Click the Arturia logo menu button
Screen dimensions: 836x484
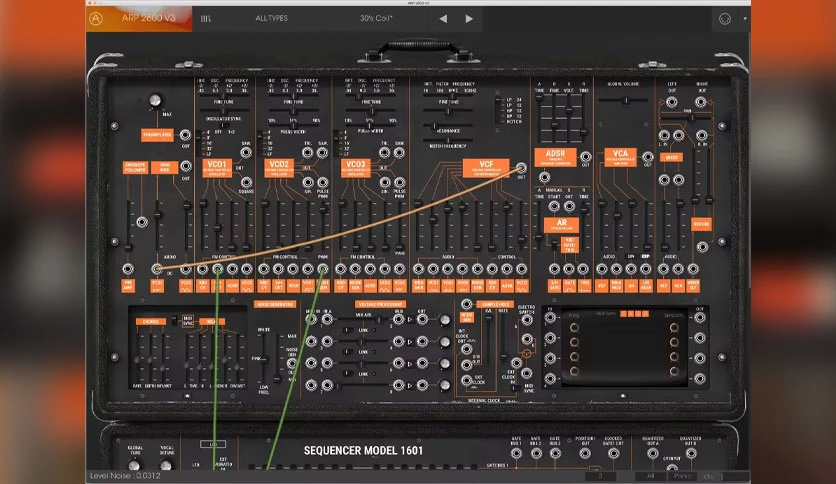(95, 19)
